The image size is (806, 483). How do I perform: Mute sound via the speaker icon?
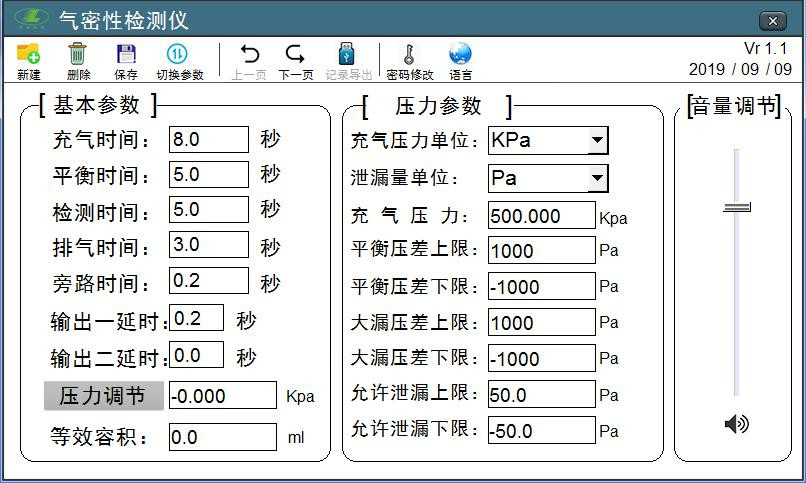736,425
